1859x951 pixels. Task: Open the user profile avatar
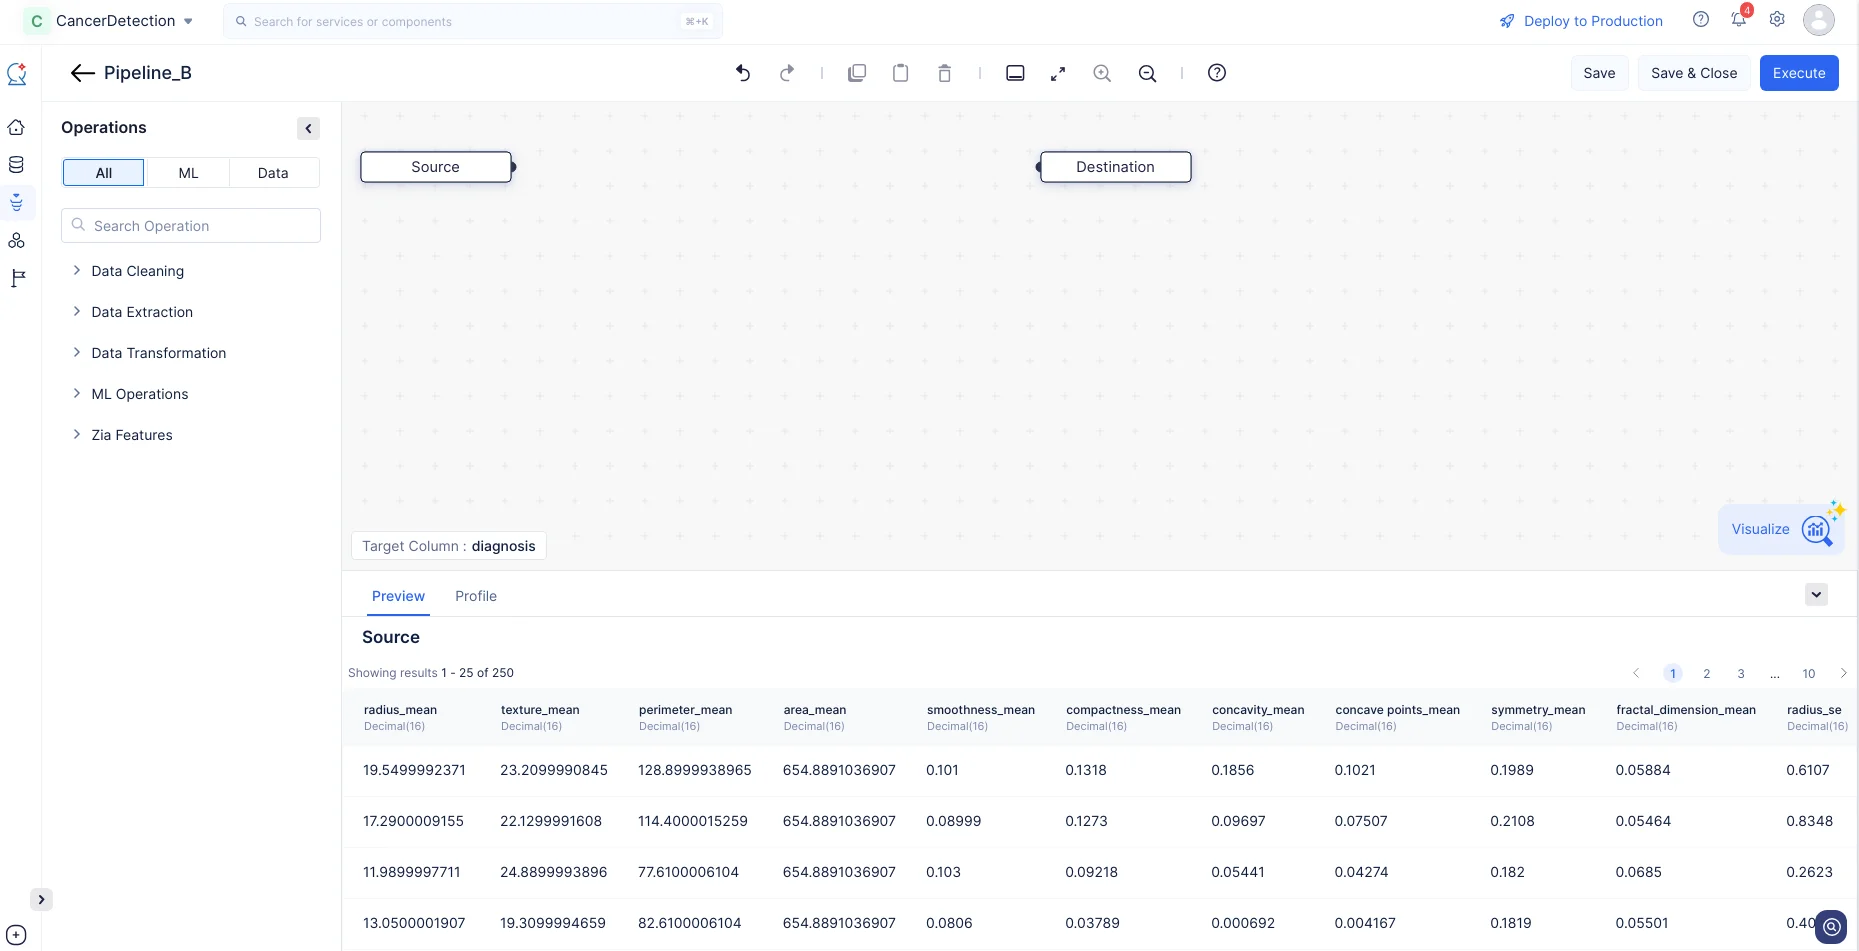(1819, 20)
